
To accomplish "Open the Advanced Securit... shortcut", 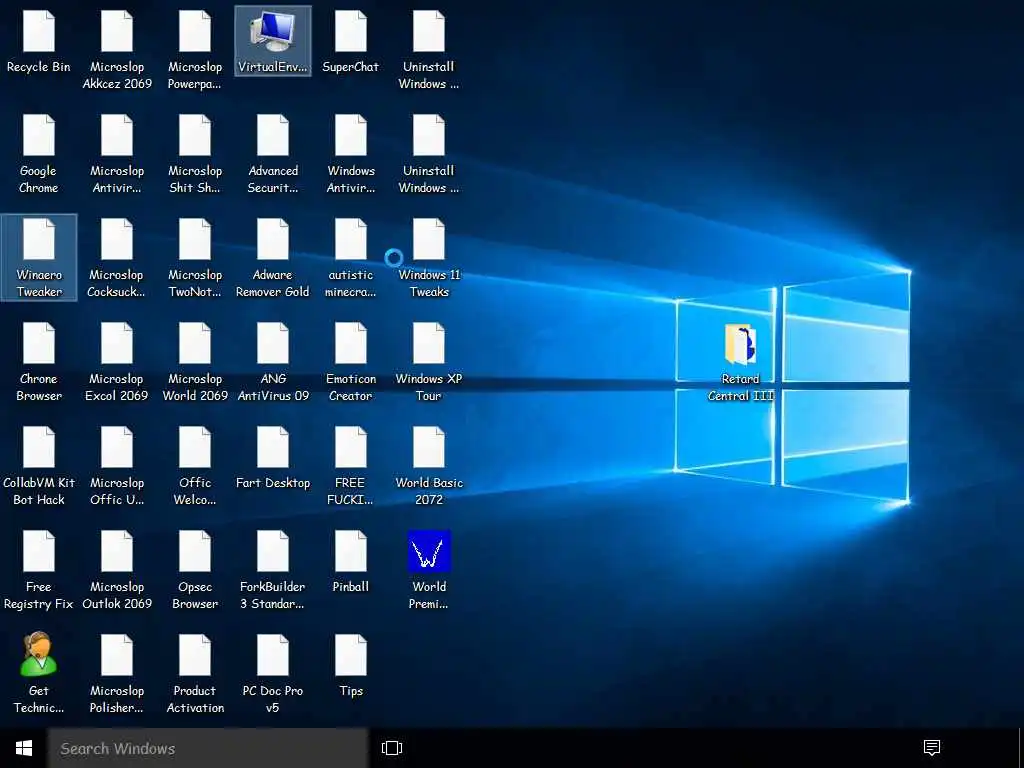I will coord(273,153).
